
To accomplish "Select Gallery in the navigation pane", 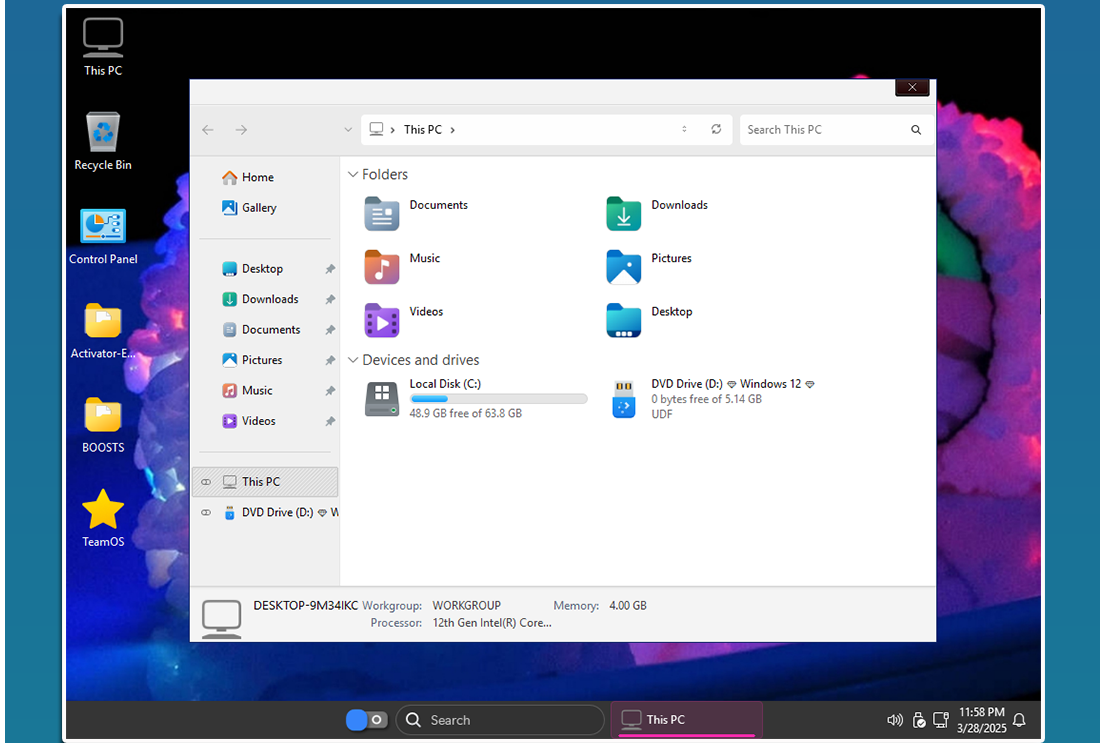I will pos(258,208).
